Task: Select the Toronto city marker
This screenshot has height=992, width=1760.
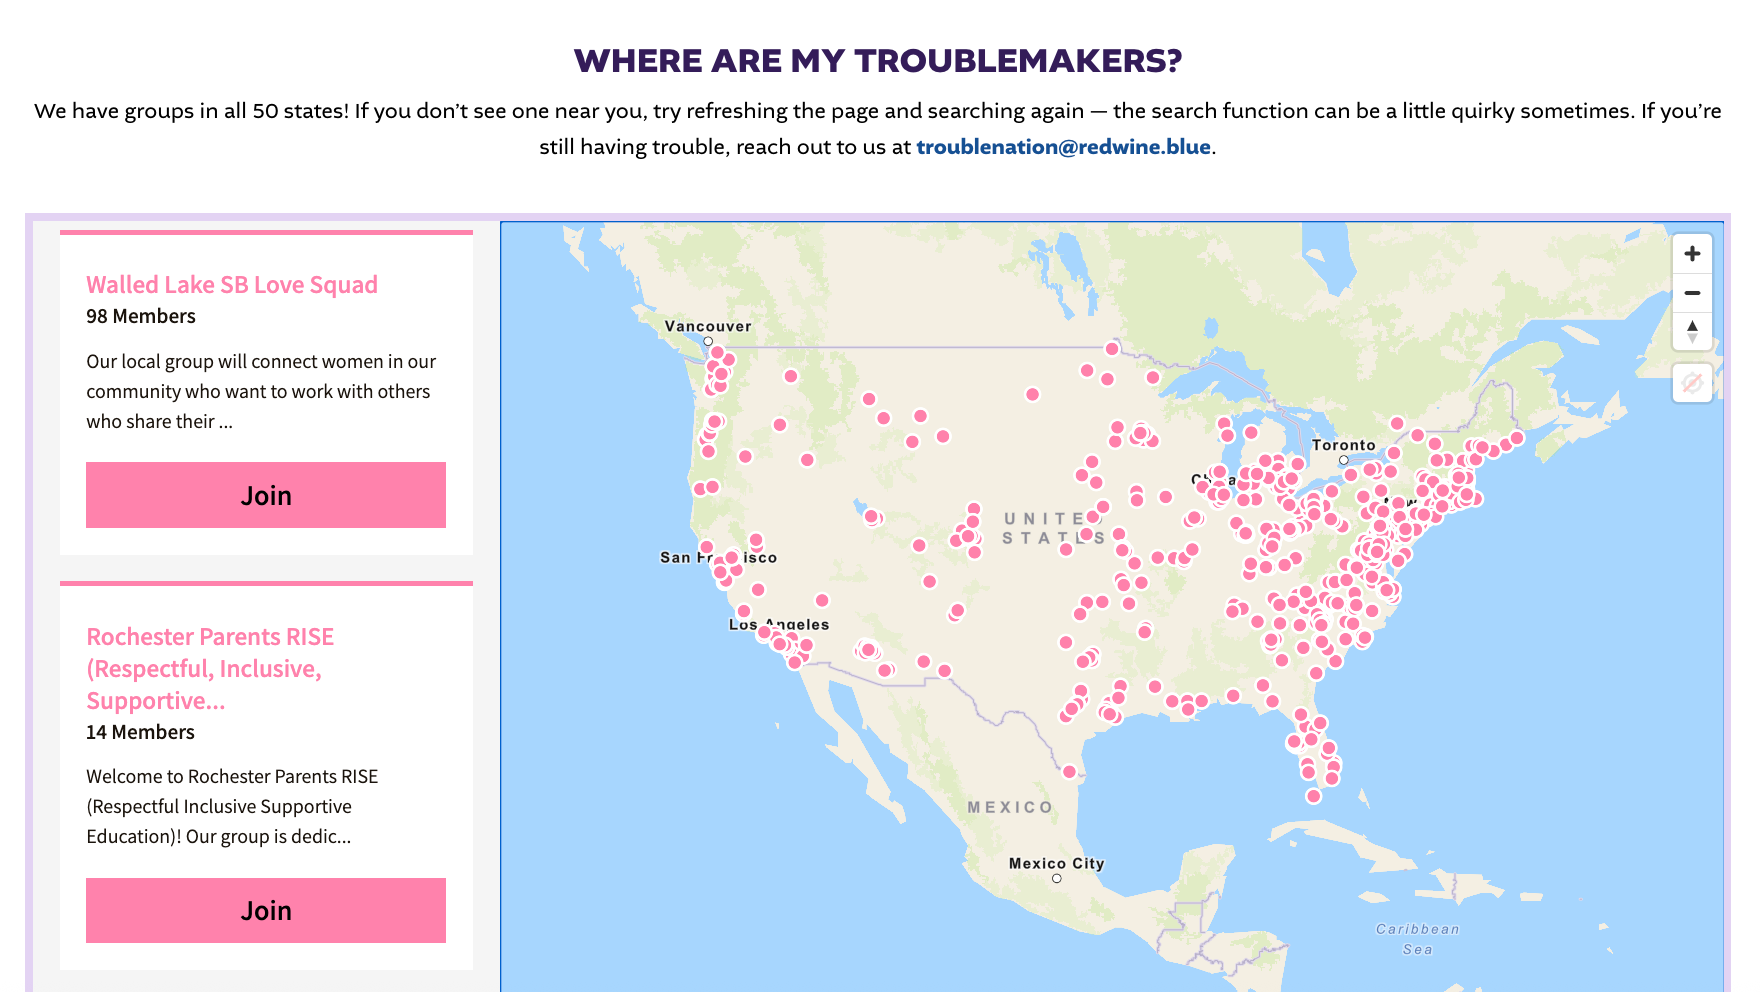Action: pos(1344,460)
